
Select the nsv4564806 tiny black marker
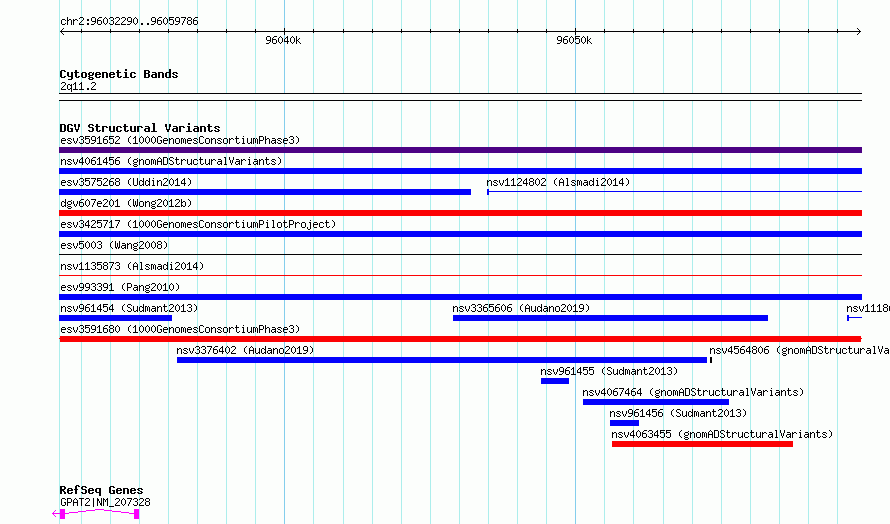(711, 360)
